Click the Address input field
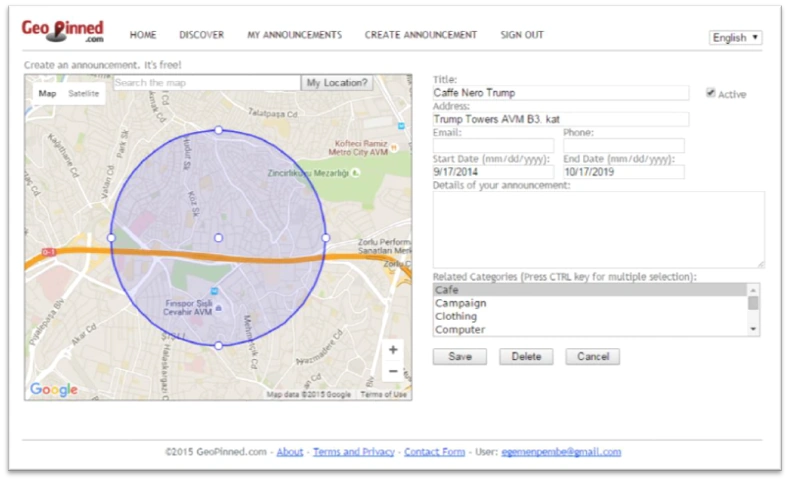Viewport: 789px width, 481px height. [x=561, y=119]
